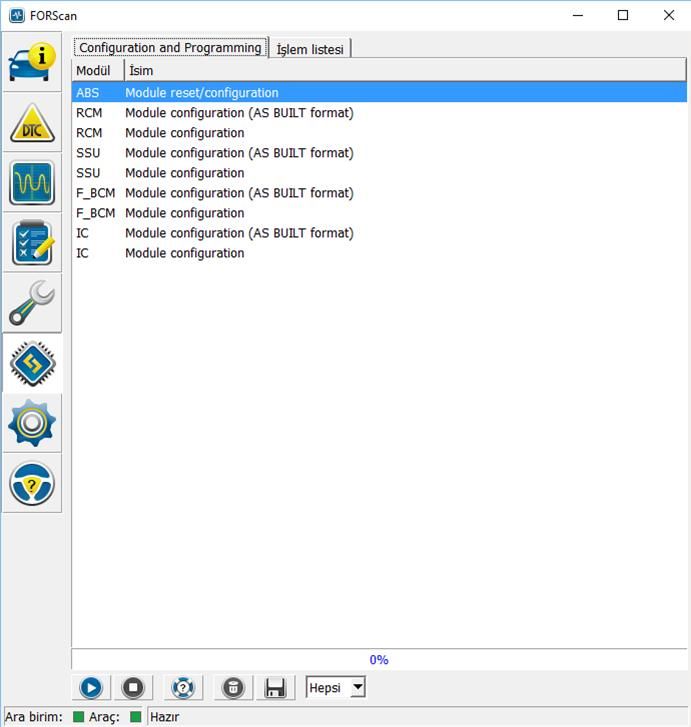Click the trash delete icon
Screen dimensions: 691x727
(233, 687)
